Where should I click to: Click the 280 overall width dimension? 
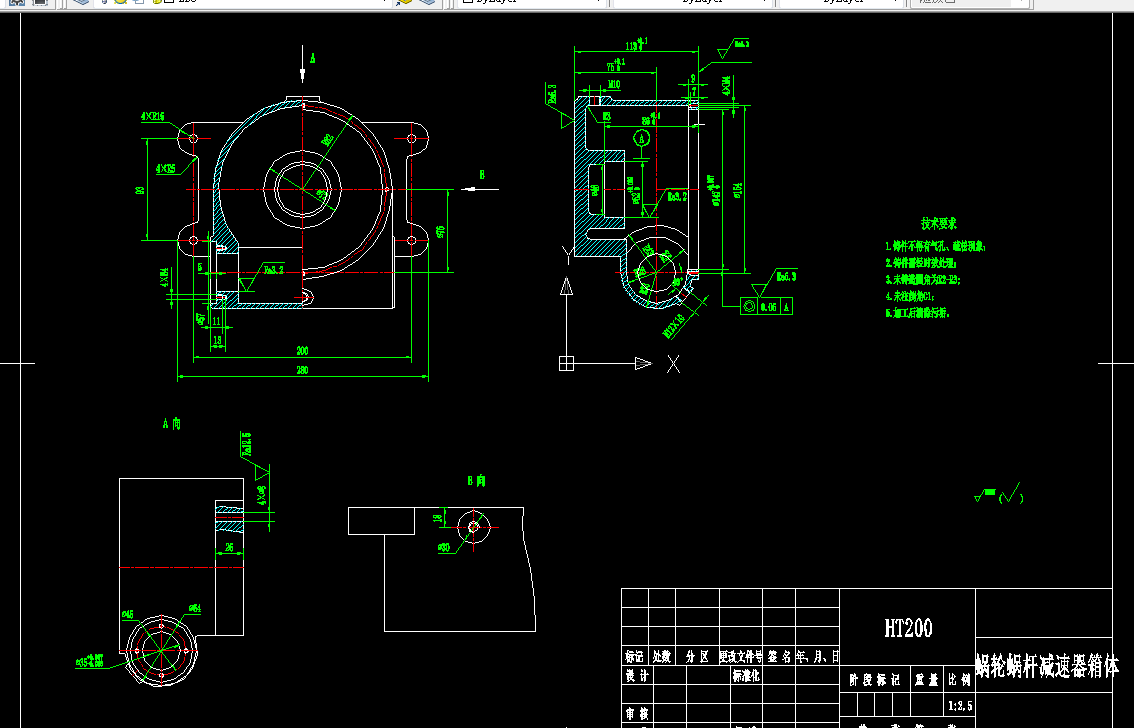(x=302, y=370)
